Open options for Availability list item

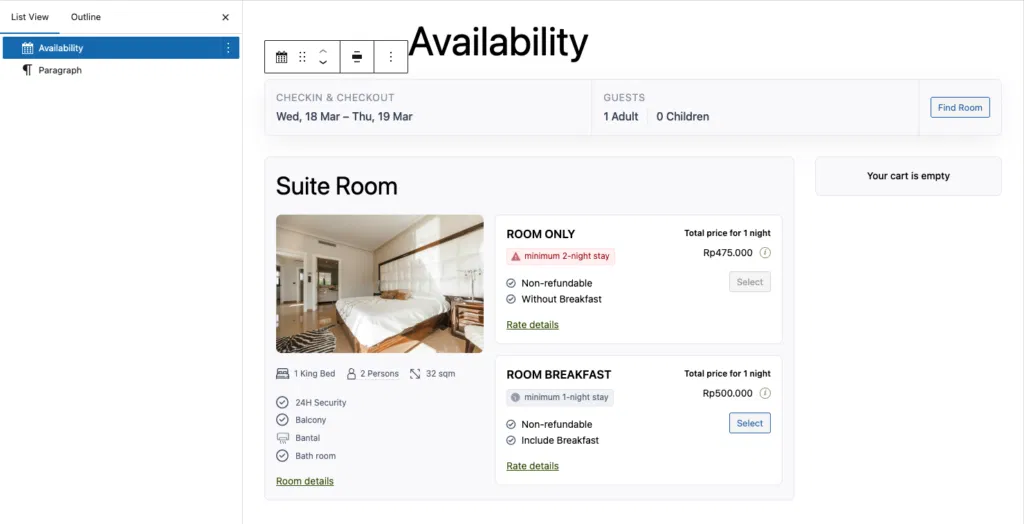[228, 48]
